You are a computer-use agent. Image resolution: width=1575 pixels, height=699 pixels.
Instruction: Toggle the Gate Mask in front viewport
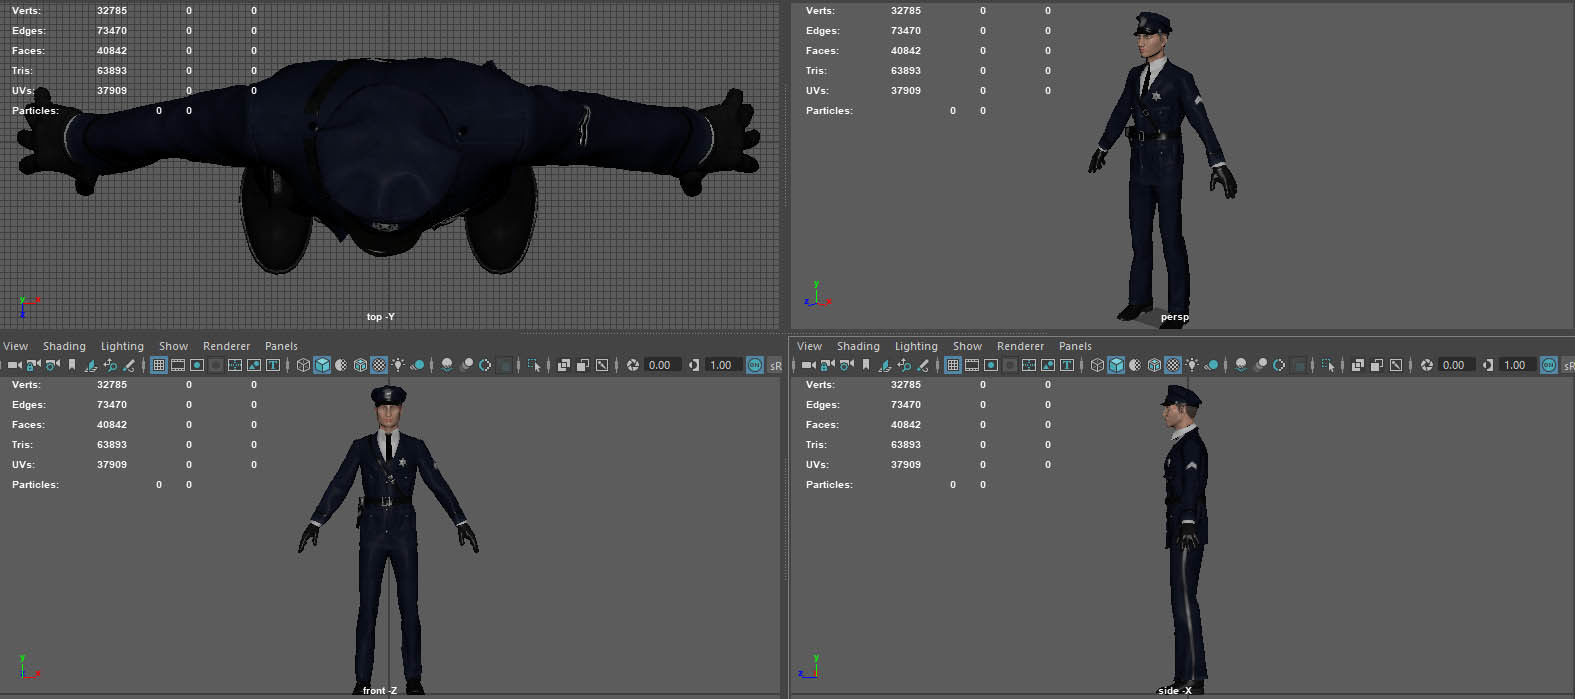point(215,365)
